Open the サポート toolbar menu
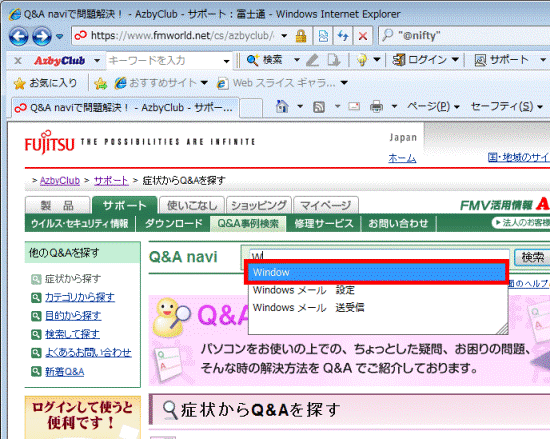Image resolution: width=550 pixels, height=439 pixels. 509,60
